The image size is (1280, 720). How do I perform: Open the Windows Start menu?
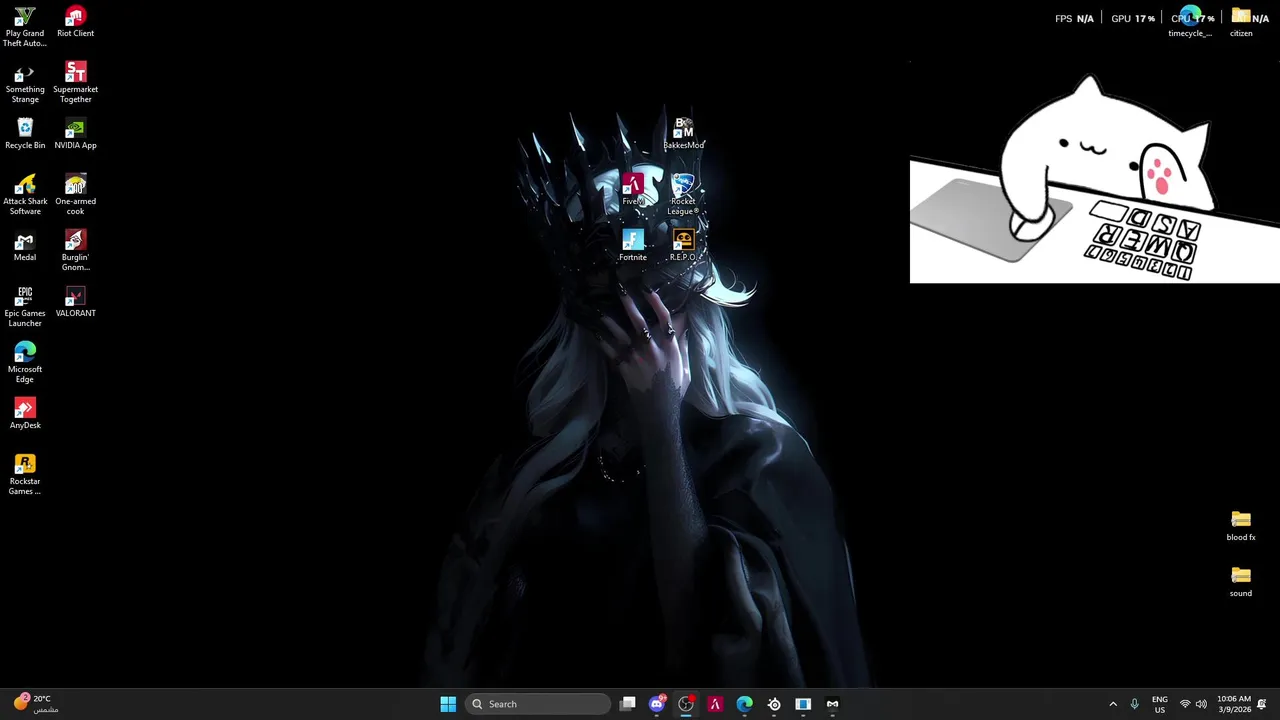tap(448, 704)
